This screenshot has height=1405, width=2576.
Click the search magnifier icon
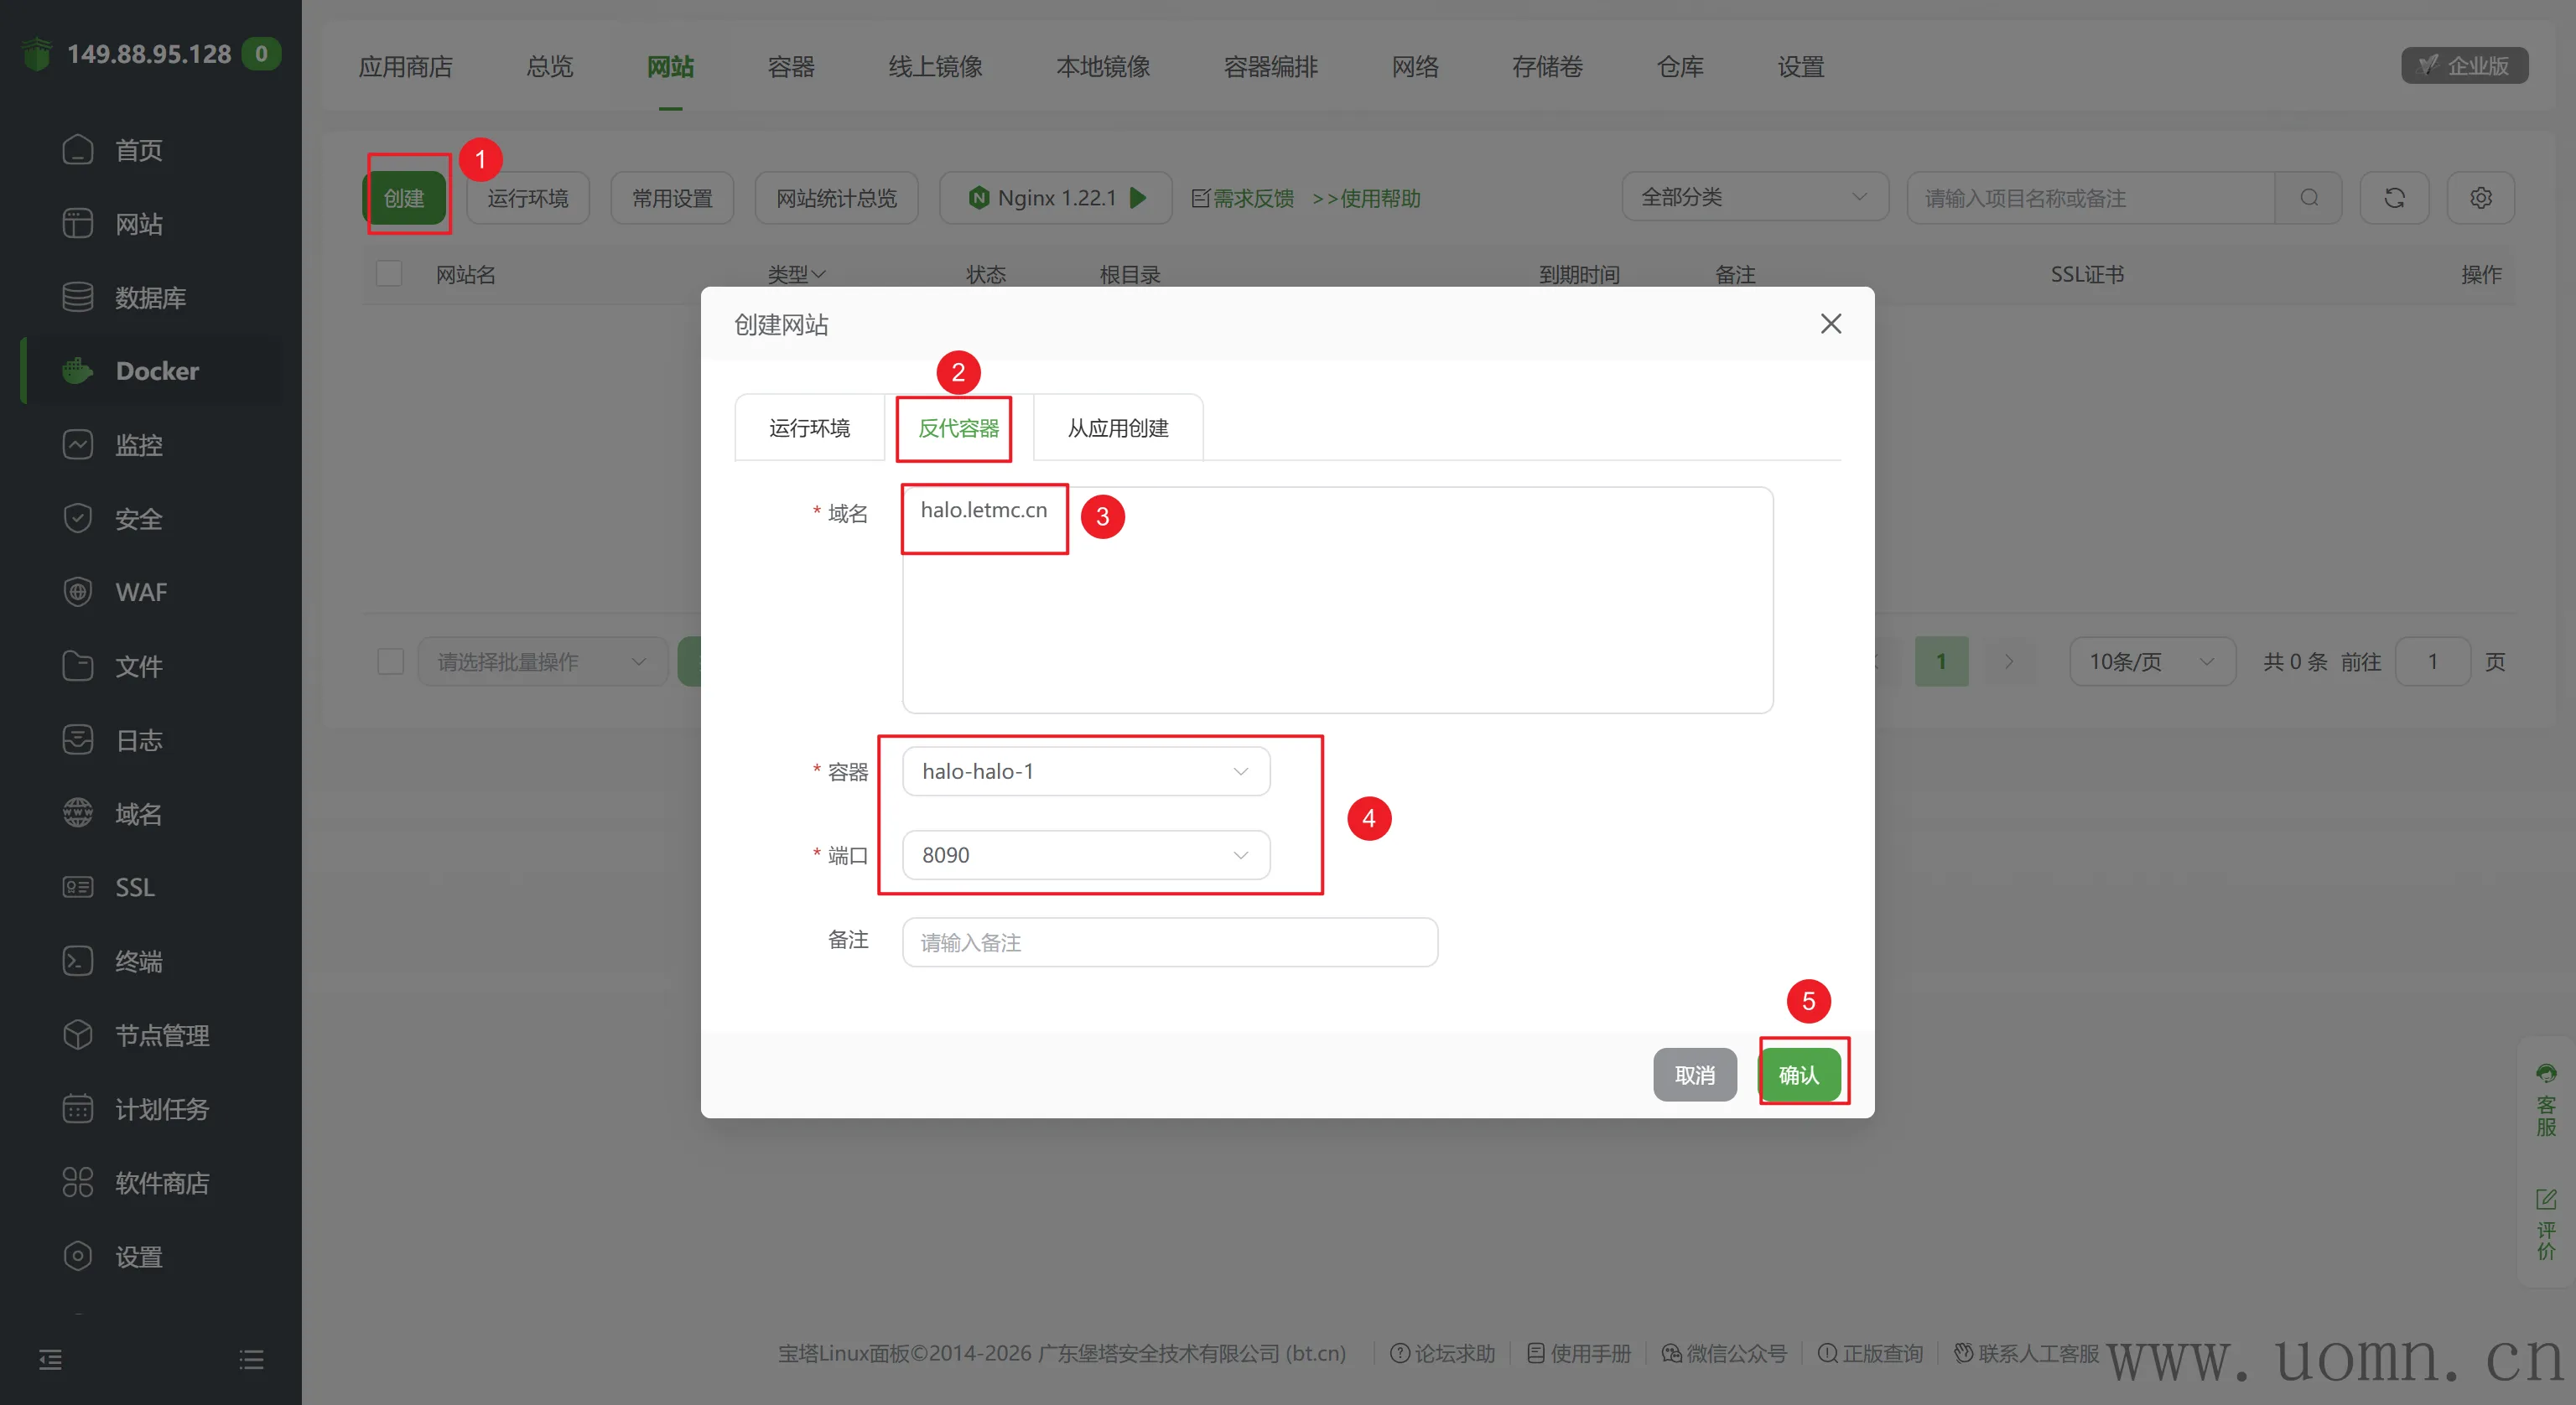(2308, 198)
